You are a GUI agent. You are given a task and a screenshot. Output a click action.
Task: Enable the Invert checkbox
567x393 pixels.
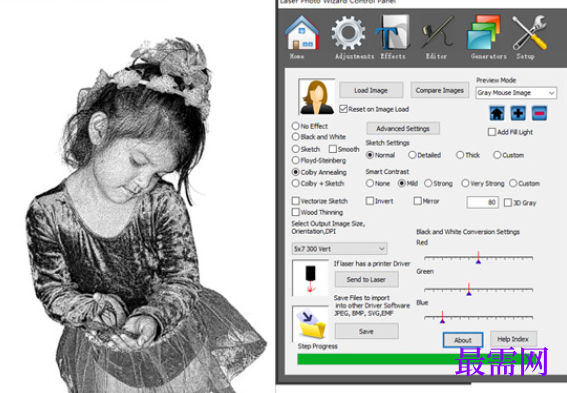pyautogui.click(x=370, y=201)
